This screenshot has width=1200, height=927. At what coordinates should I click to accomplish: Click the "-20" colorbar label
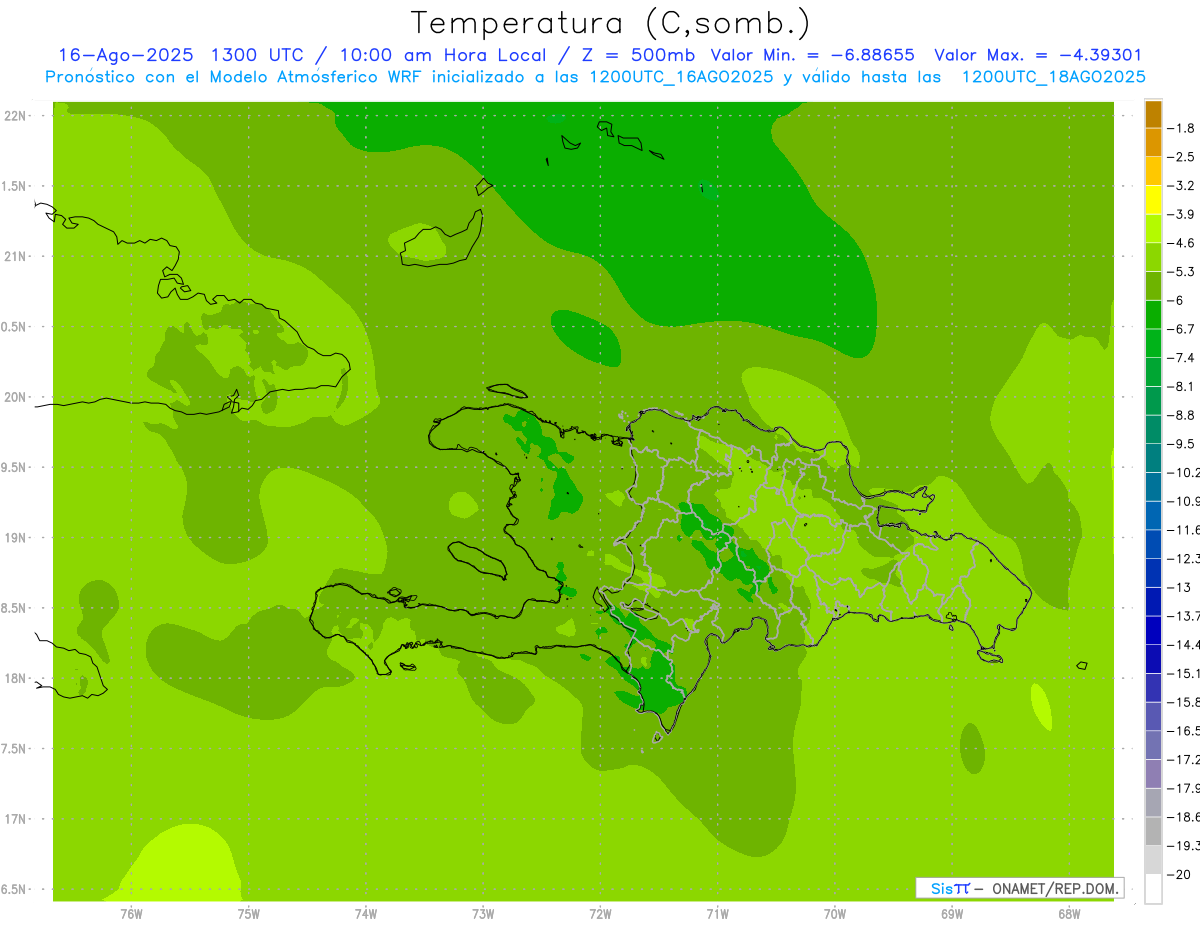pos(1180,874)
